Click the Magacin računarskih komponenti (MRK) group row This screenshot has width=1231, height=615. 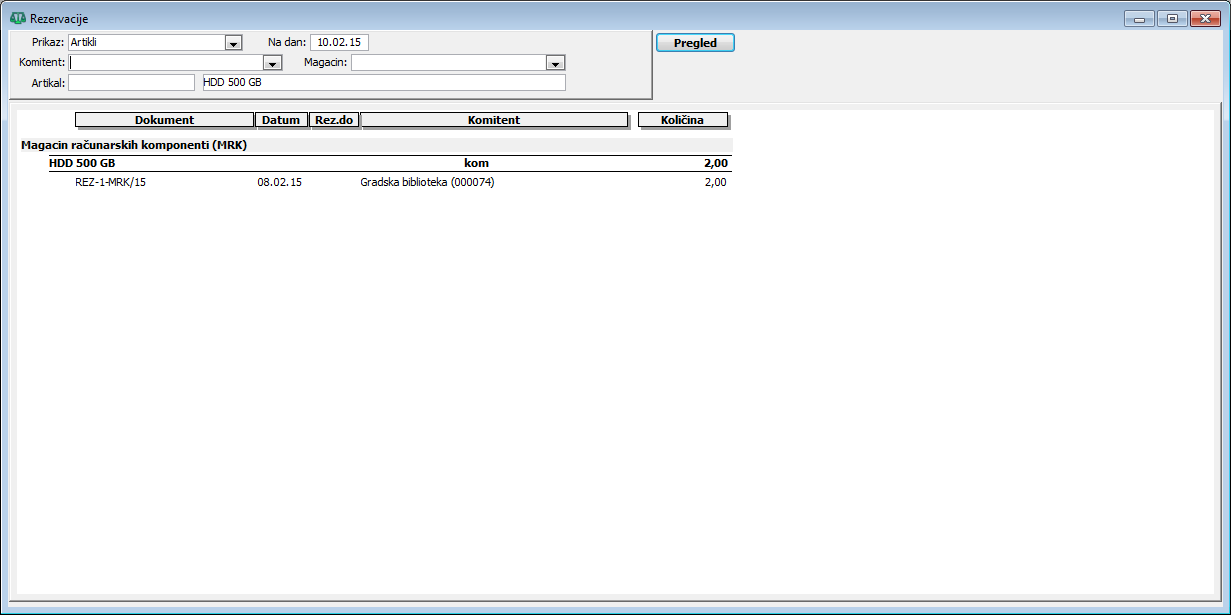click(134, 145)
